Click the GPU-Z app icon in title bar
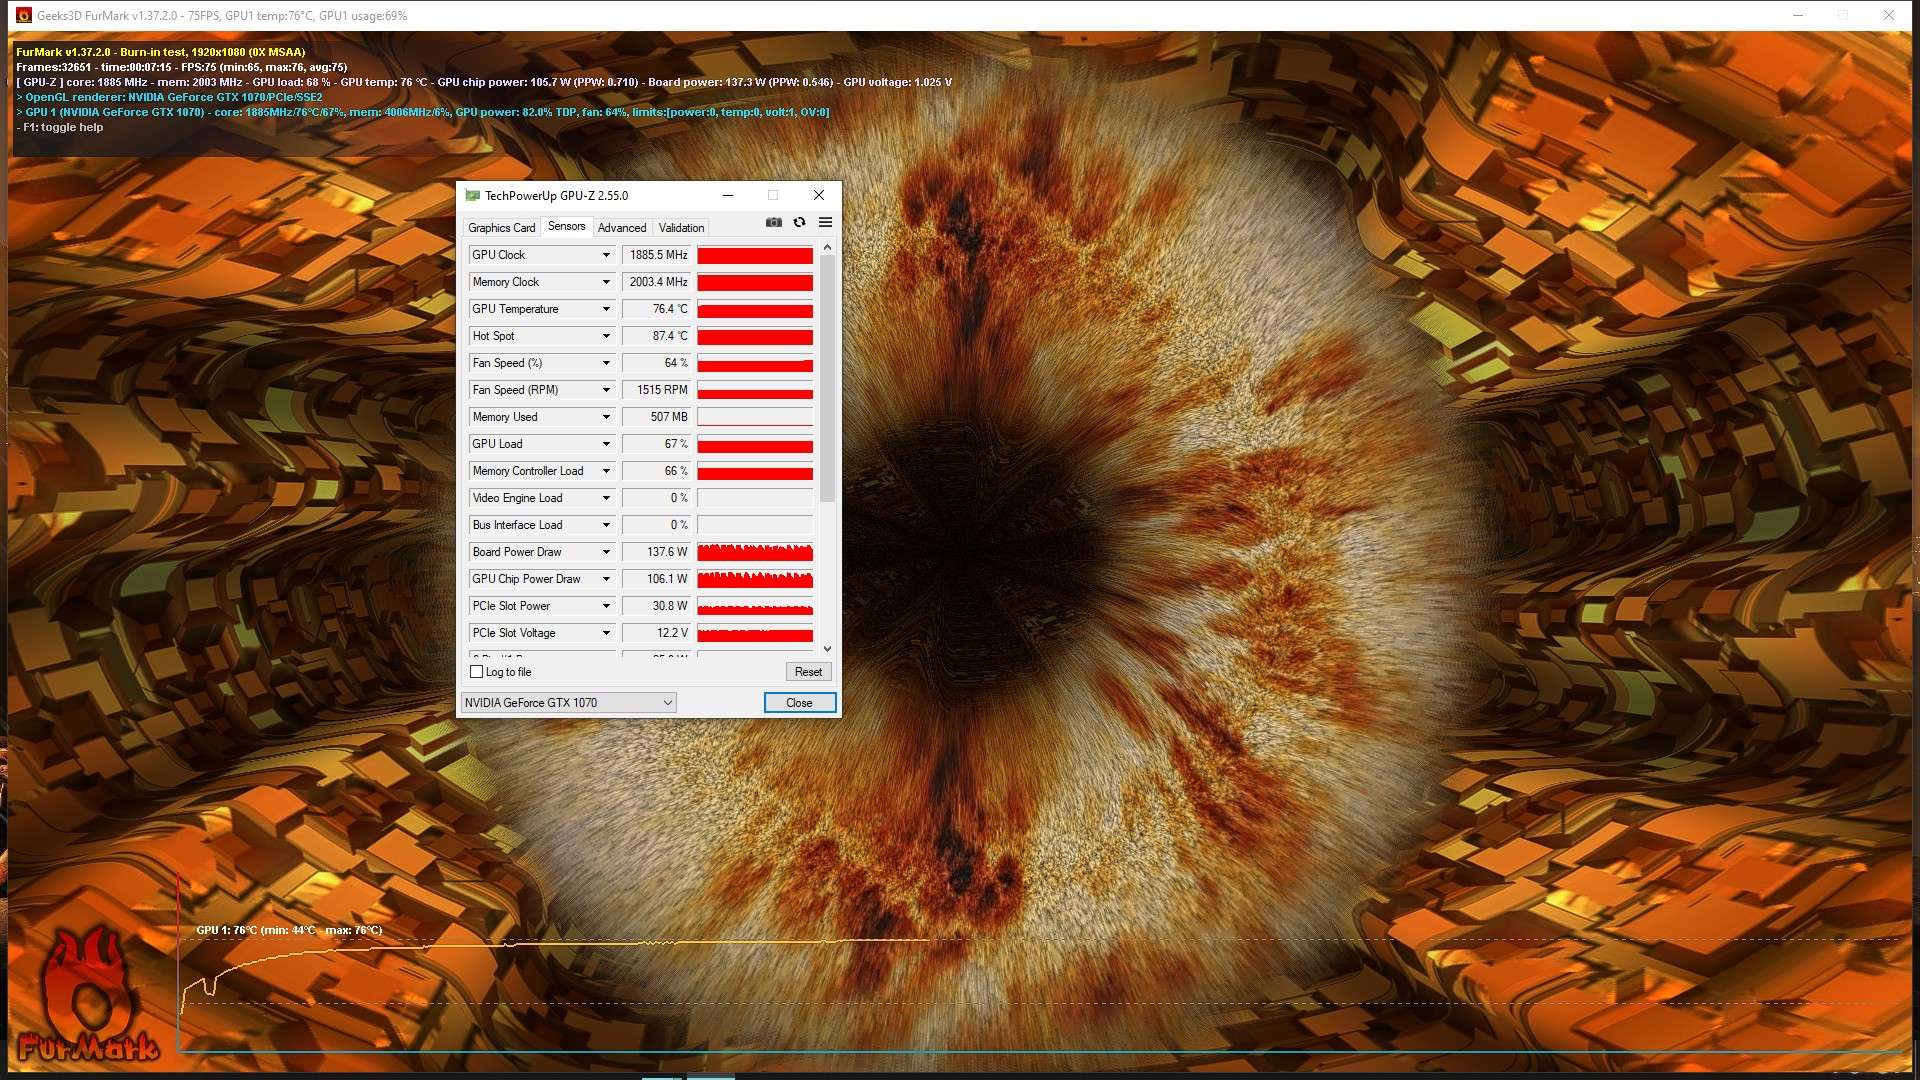Viewport: 1920px width, 1080px height. (472, 196)
